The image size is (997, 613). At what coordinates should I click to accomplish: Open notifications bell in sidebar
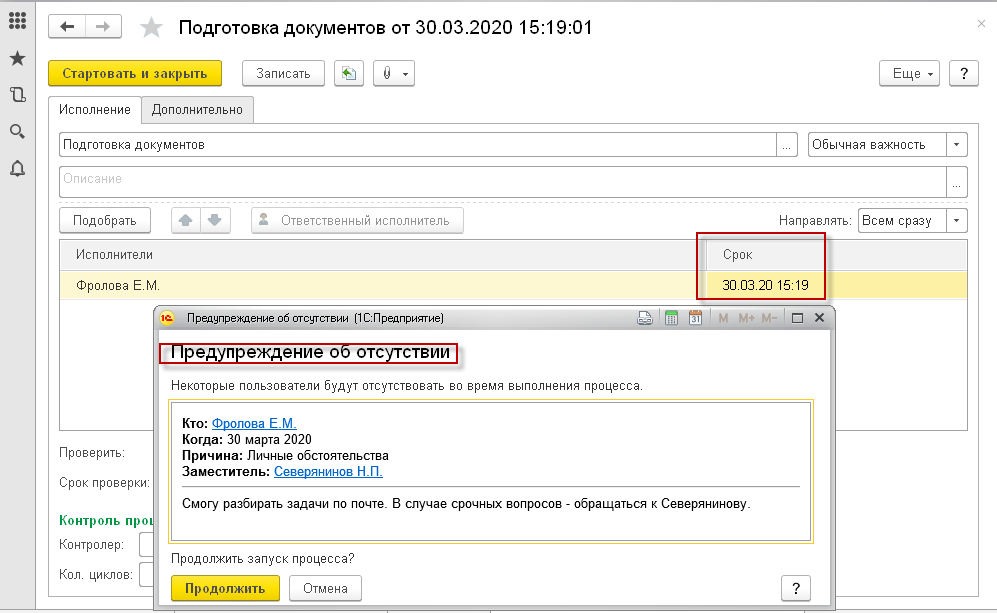(17, 168)
